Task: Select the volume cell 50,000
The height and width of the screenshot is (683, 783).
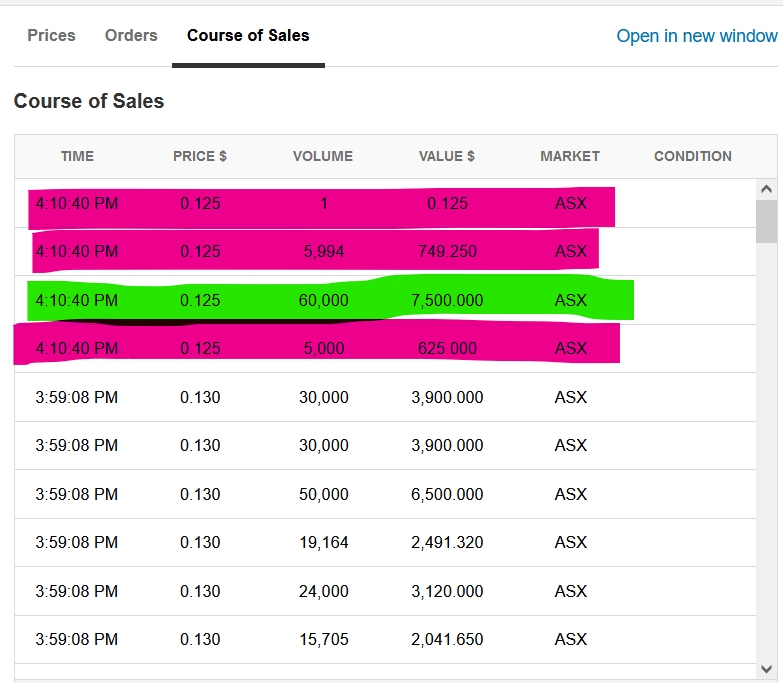Action: tap(324, 494)
